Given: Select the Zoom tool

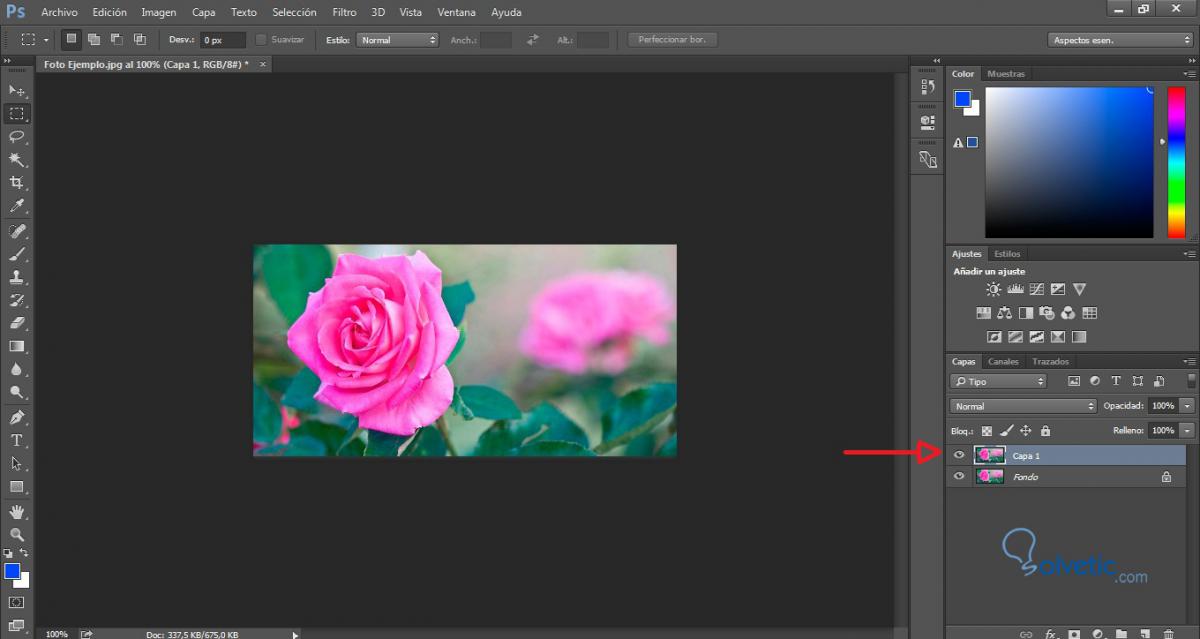Looking at the screenshot, I should (x=17, y=535).
